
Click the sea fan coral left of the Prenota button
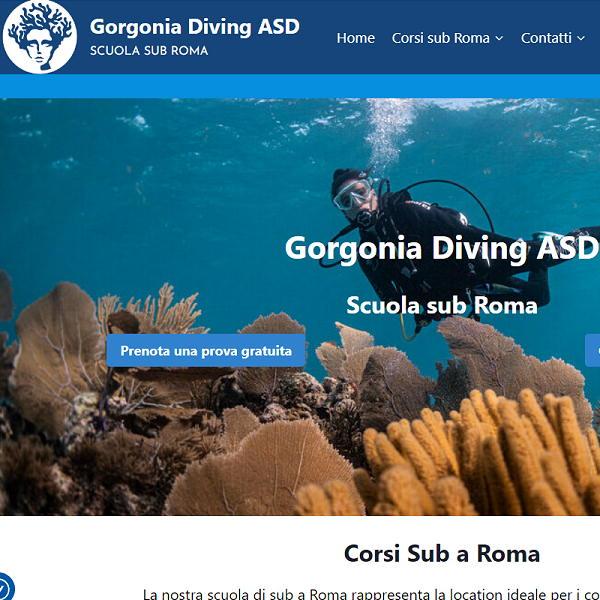pos(57,356)
